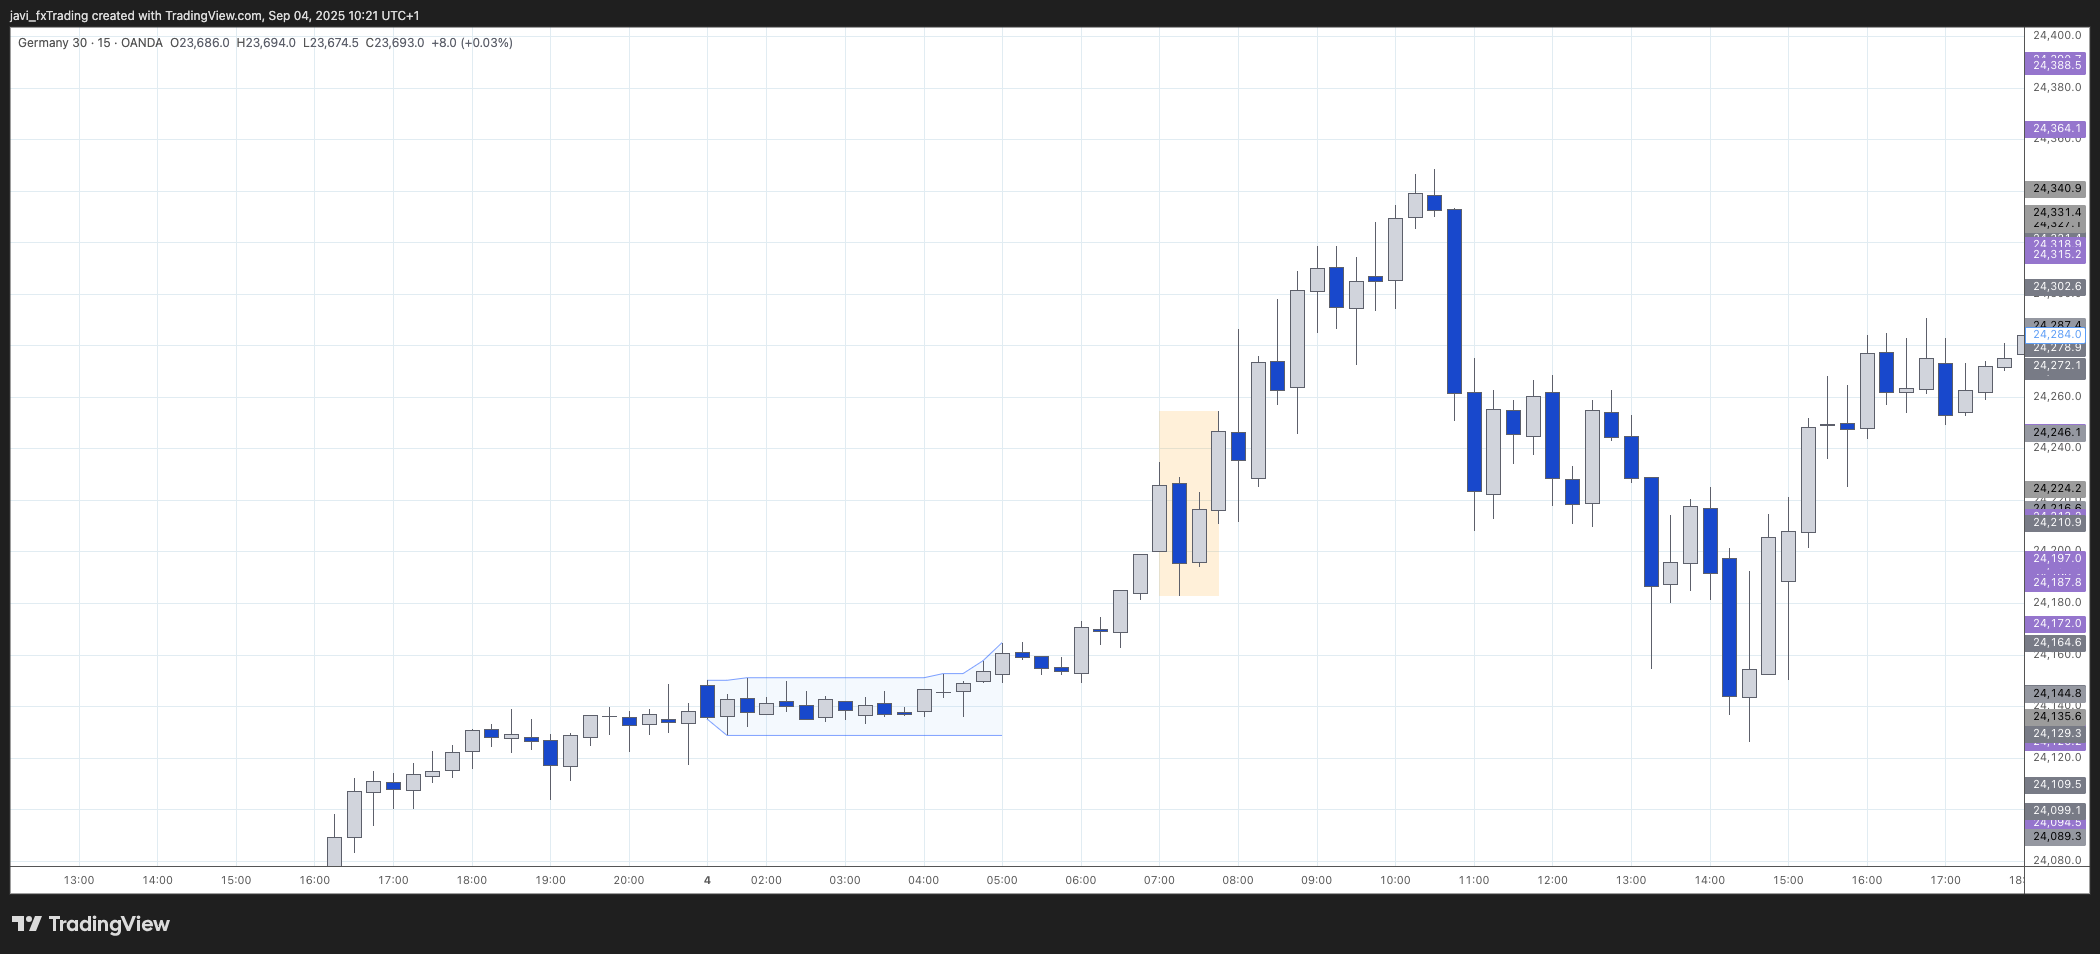Click the +0.03% change value in the legend
Screen dimensions: 2100x954
pos(487,43)
